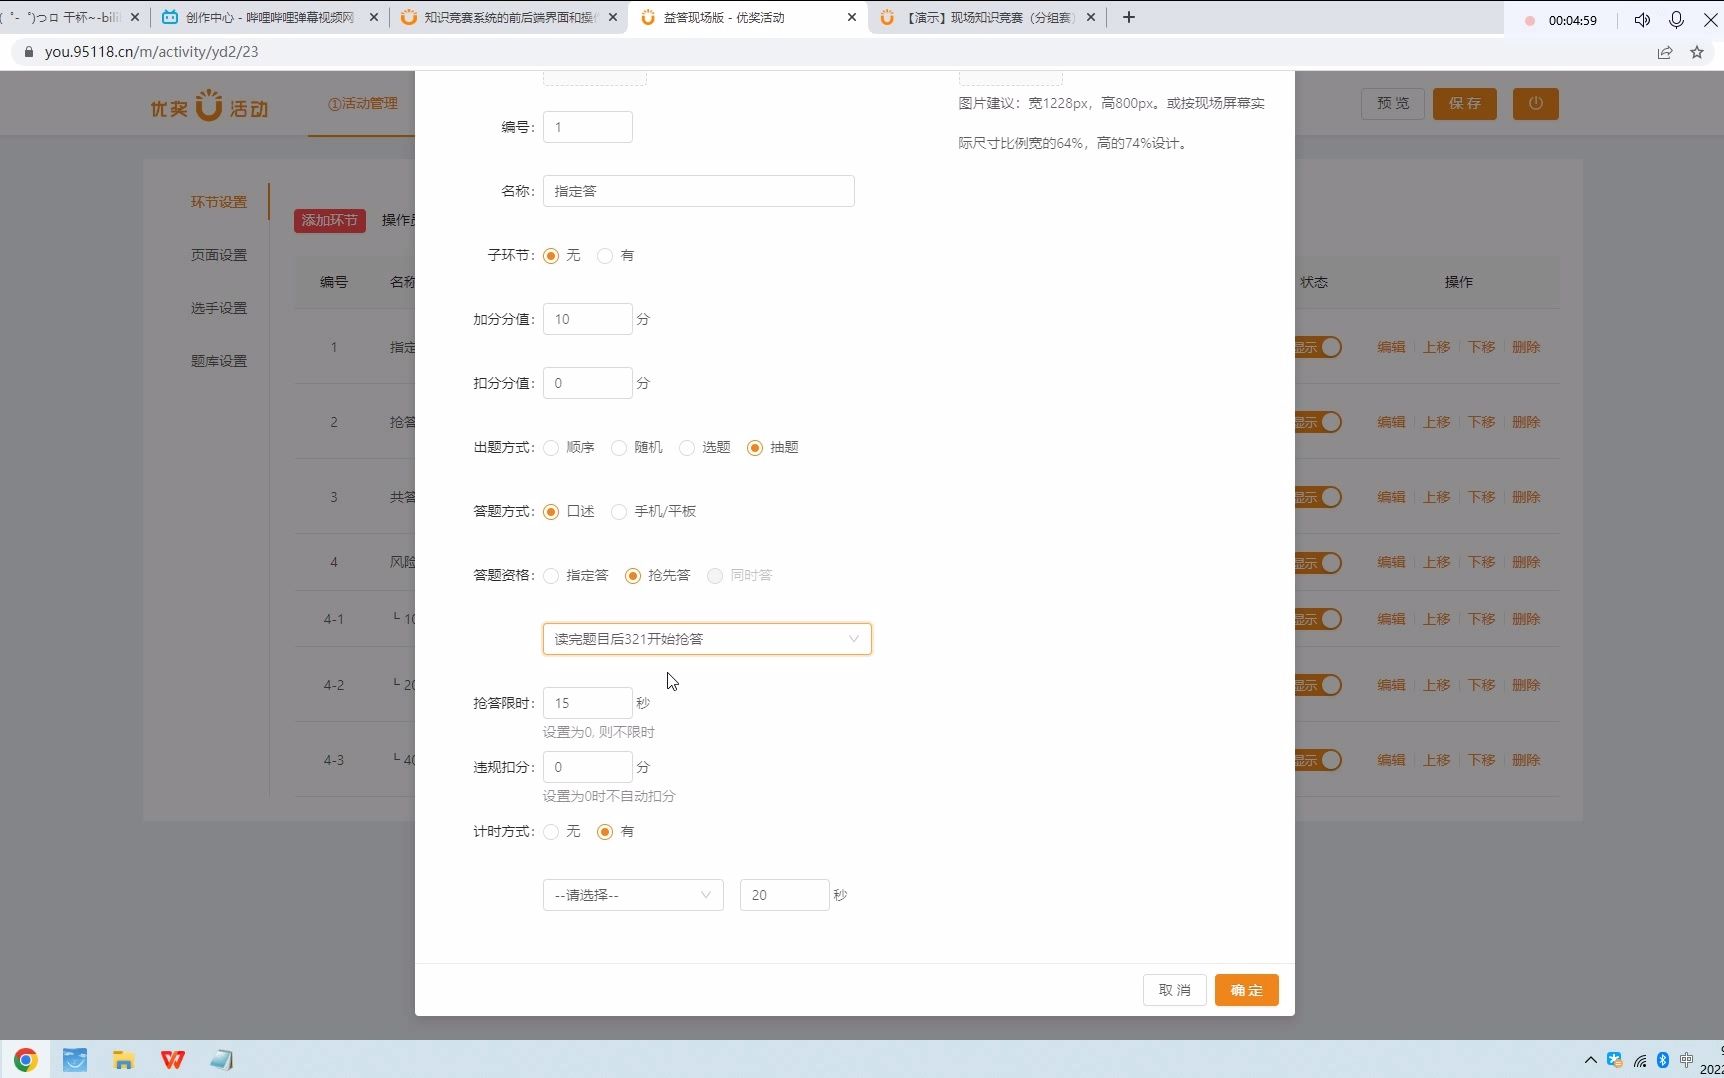Viewport: 1724px width, 1078px height.
Task: Open a new browser tab
Action: pos(1129,17)
